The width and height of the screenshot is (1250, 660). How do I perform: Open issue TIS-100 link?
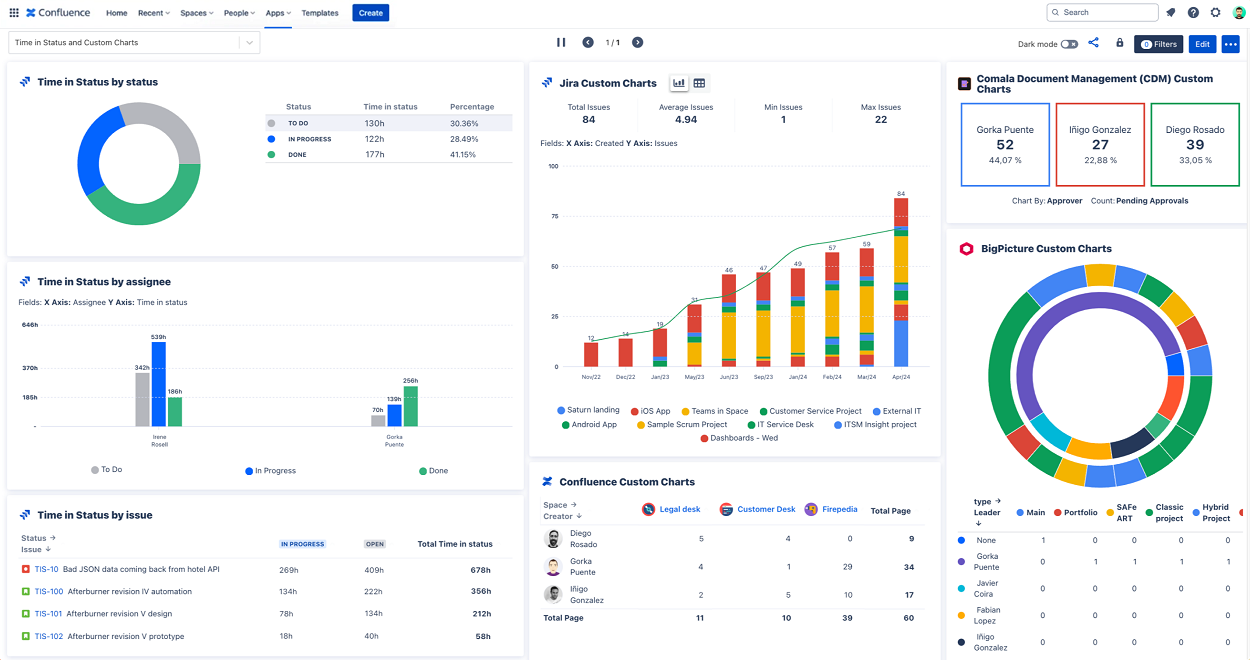click(x=48, y=592)
